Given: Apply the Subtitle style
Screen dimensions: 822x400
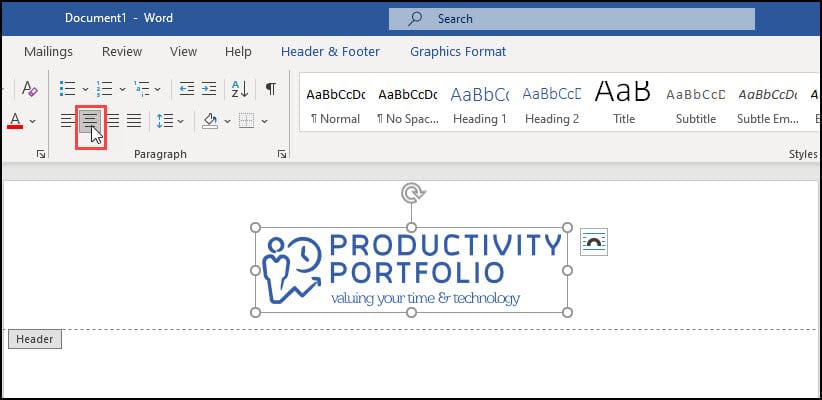Looking at the screenshot, I should [x=696, y=105].
